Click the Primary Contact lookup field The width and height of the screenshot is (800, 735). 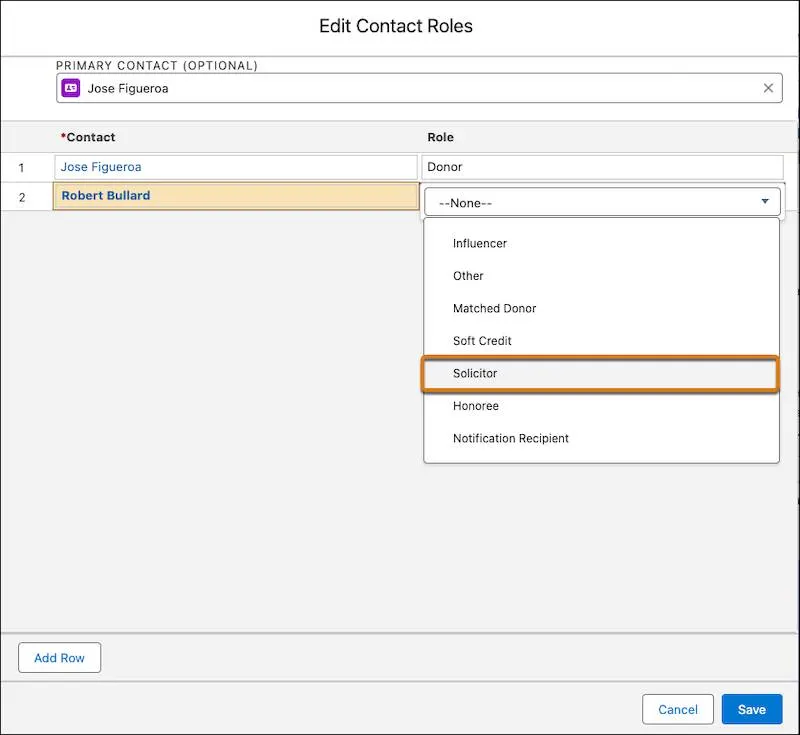tap(419, 88)
